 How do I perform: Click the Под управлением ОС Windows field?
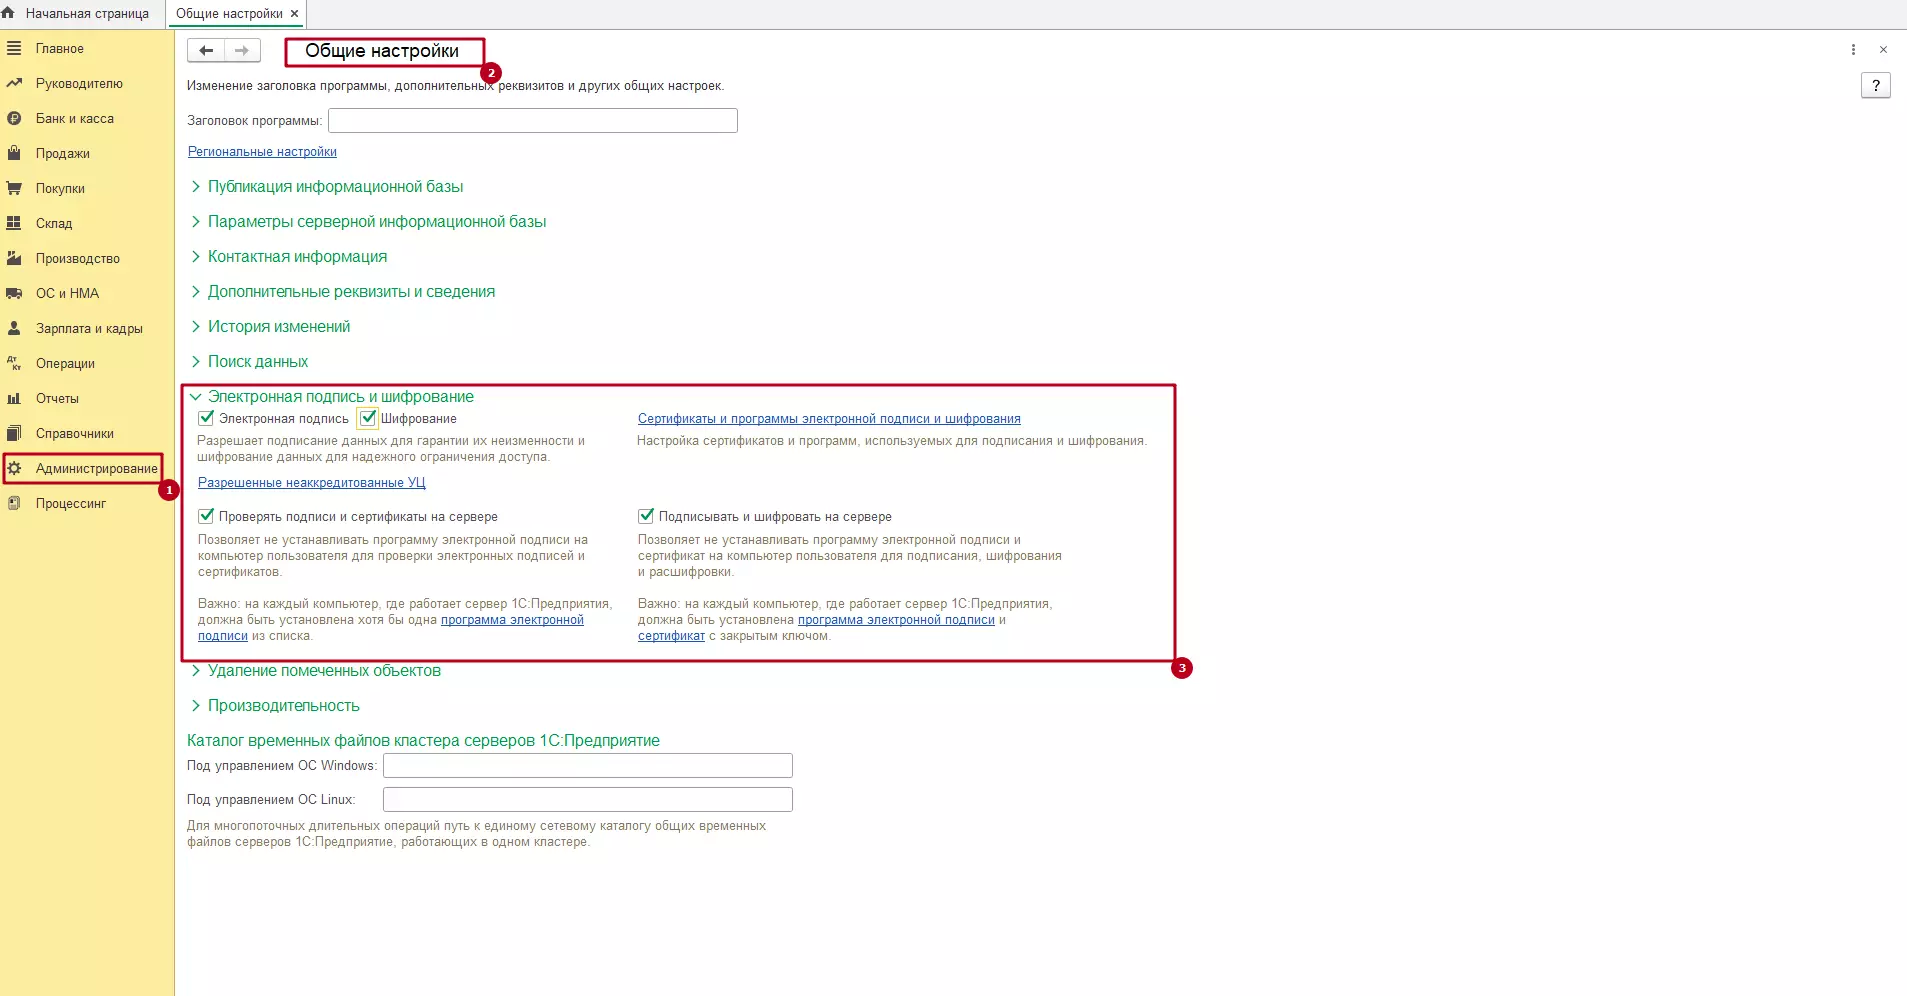588,765
